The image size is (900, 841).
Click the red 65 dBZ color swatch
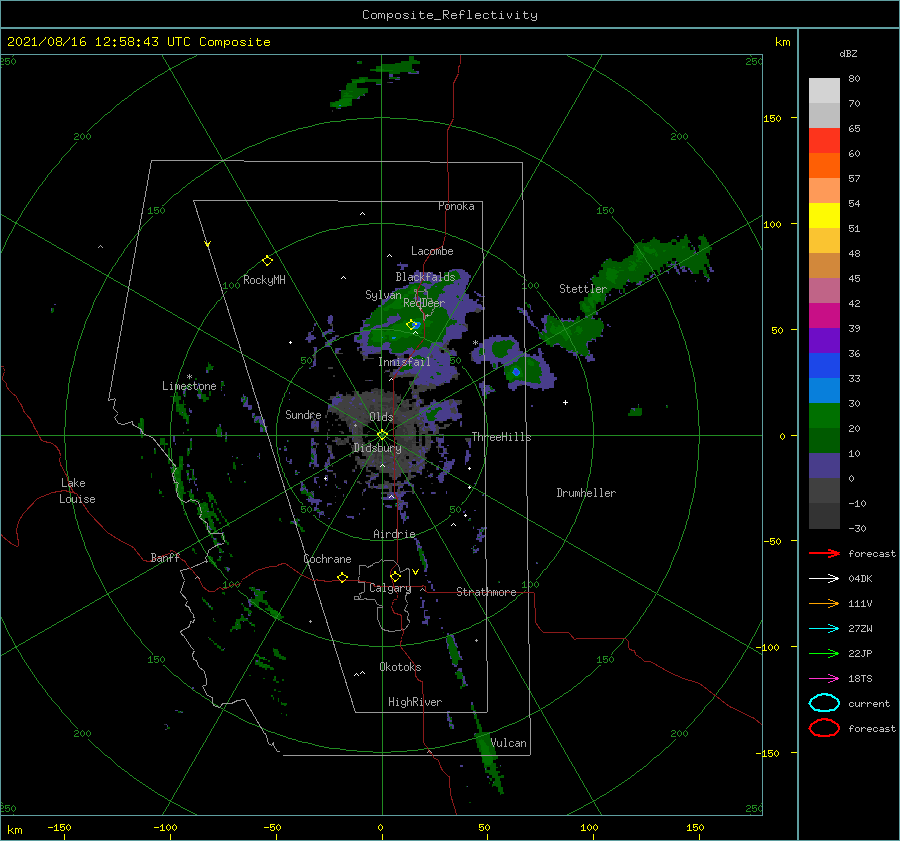(824, 140)
